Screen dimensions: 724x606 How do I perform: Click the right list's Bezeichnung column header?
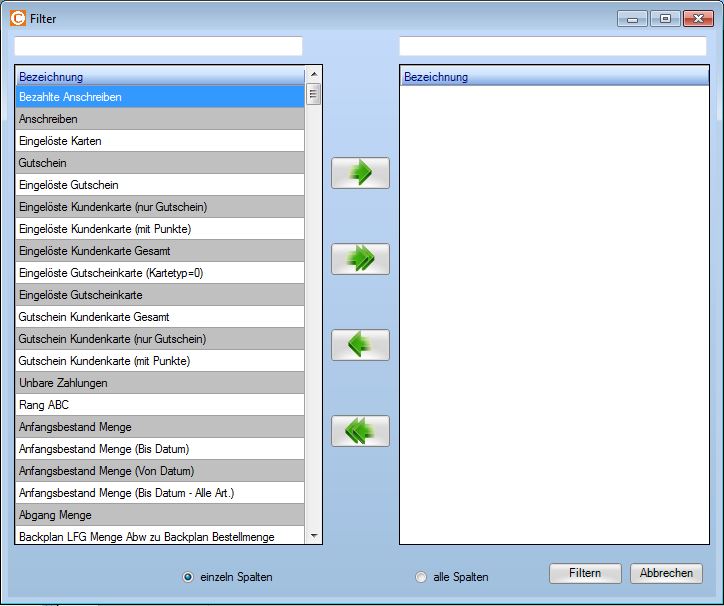[x=552, y=76]
